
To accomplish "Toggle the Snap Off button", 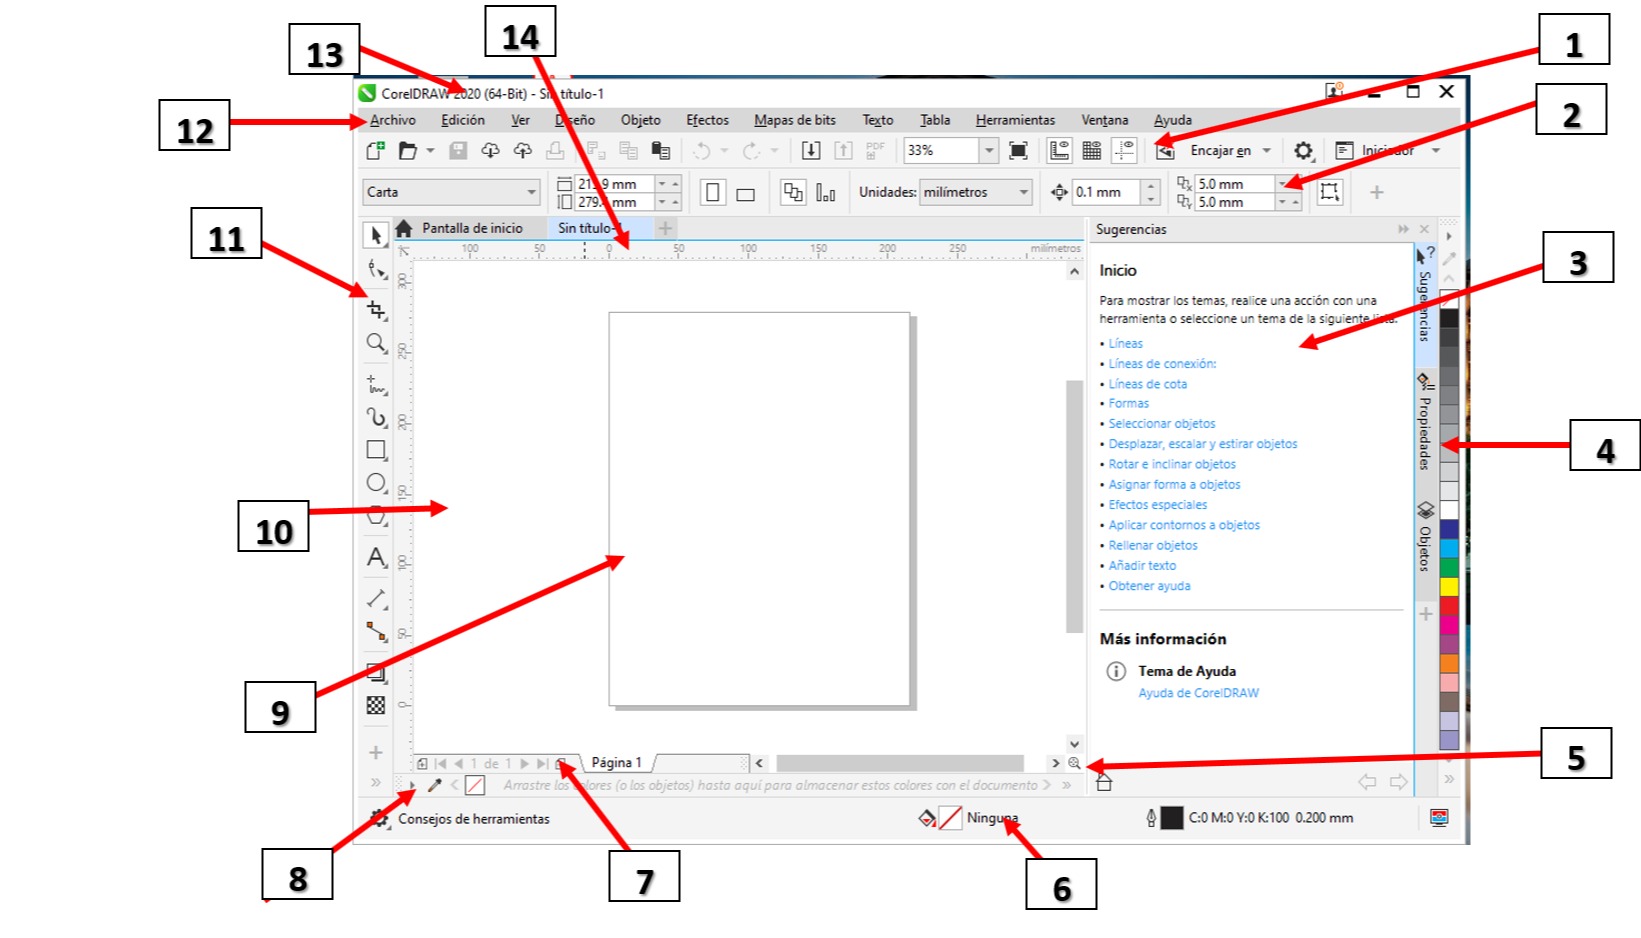I will coord(1165,151).
